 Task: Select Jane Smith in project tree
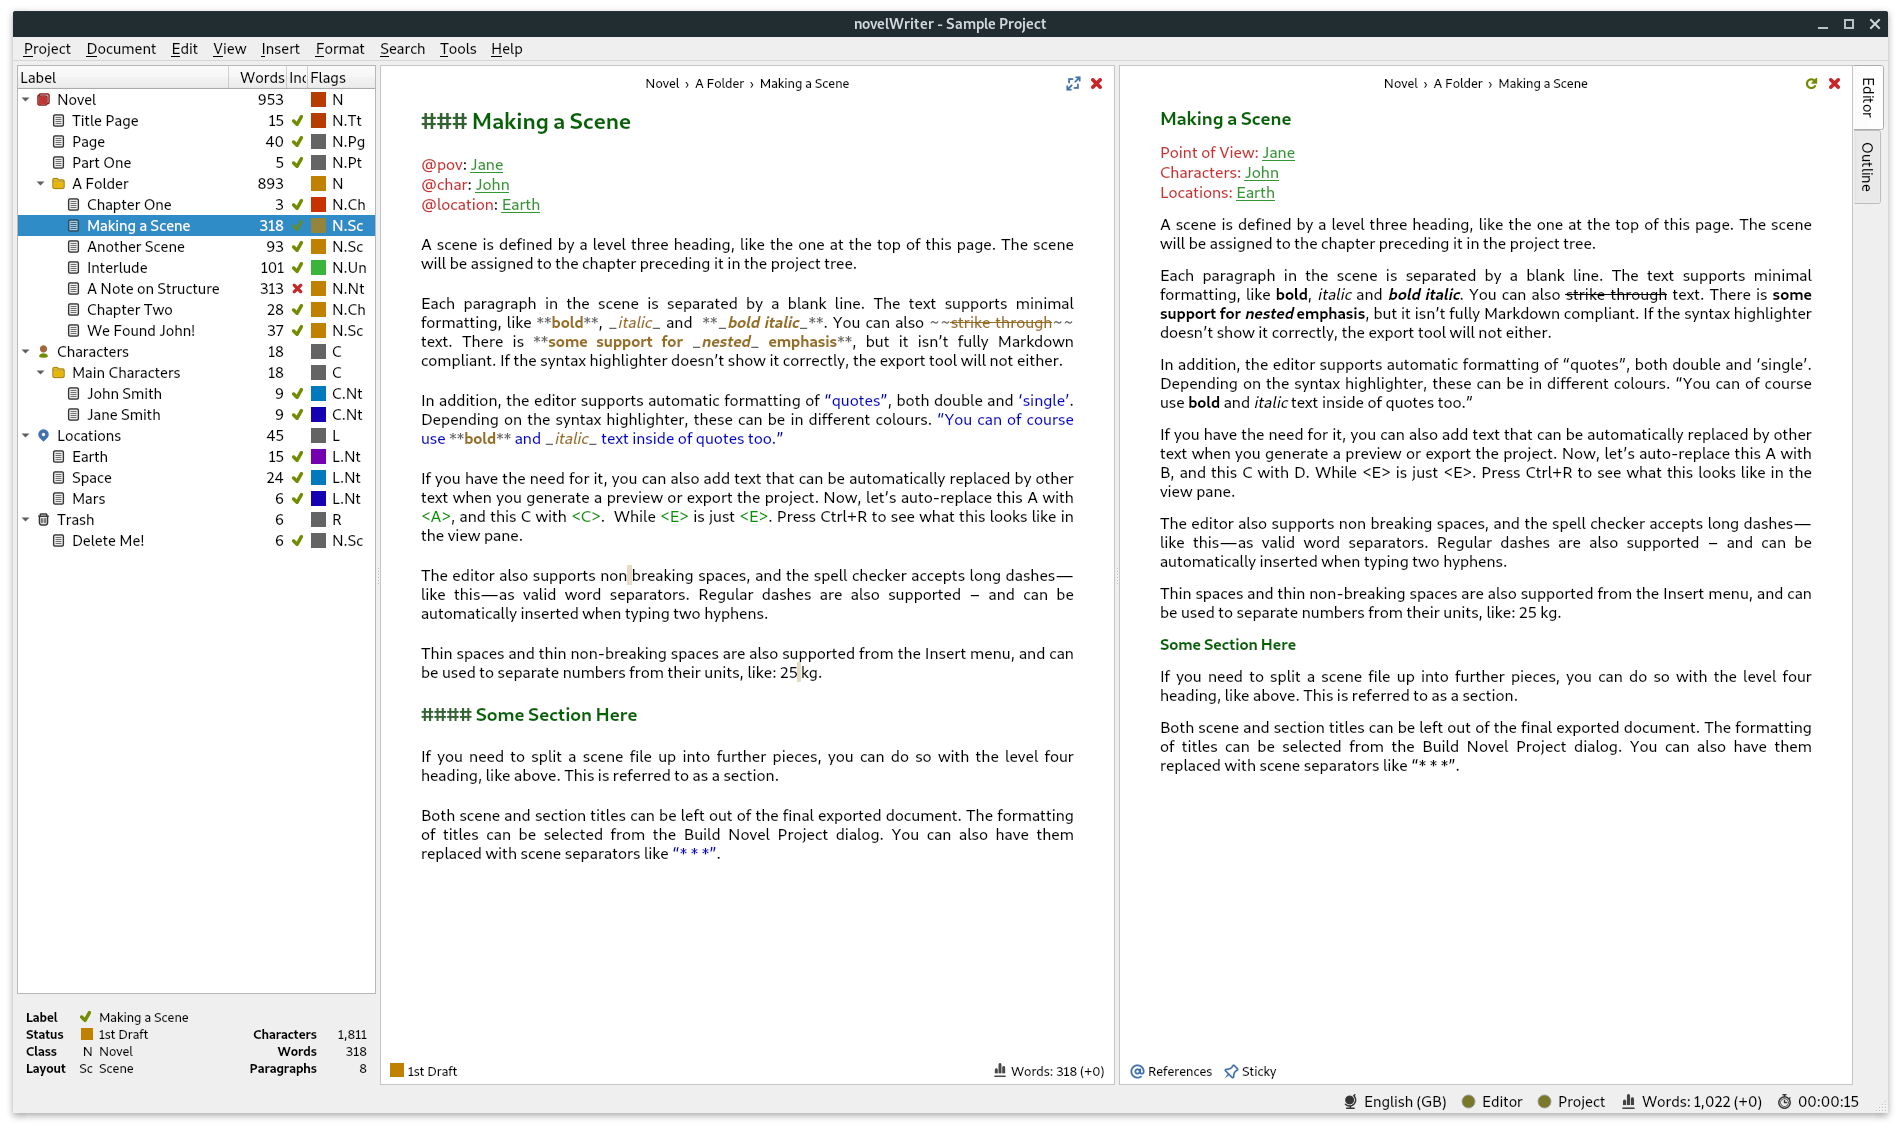(124, 415)
